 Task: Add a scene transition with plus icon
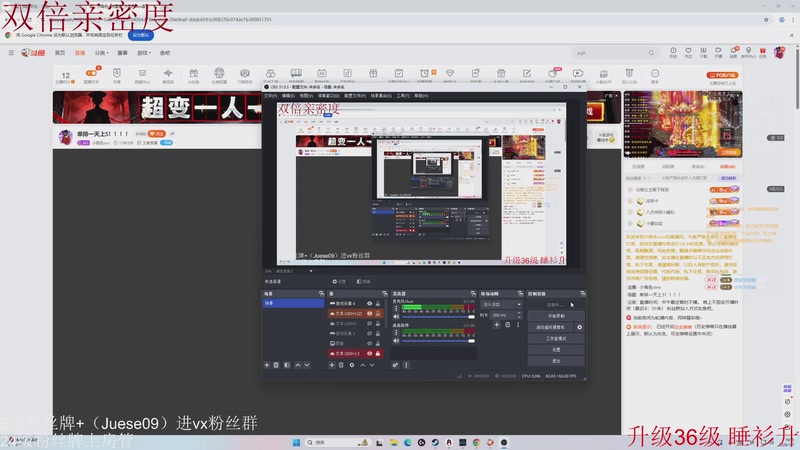pos(496,324)
